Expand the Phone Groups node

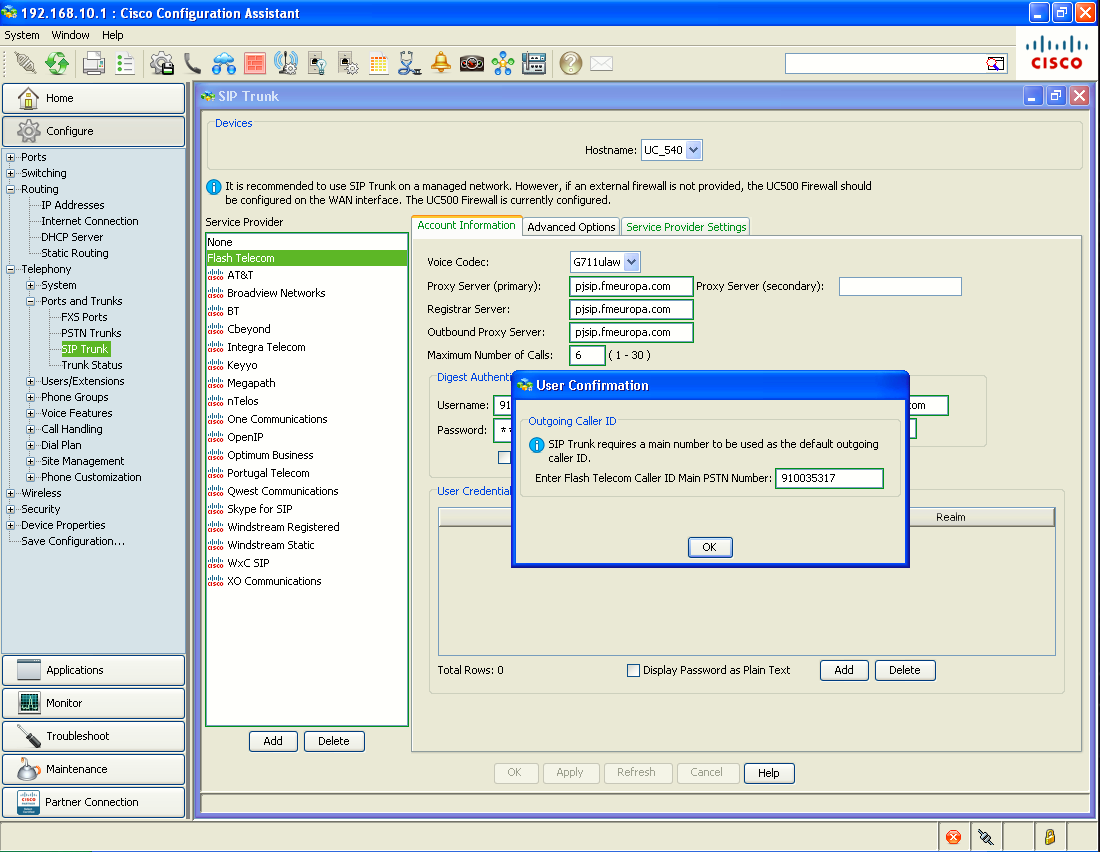[30, 397]
